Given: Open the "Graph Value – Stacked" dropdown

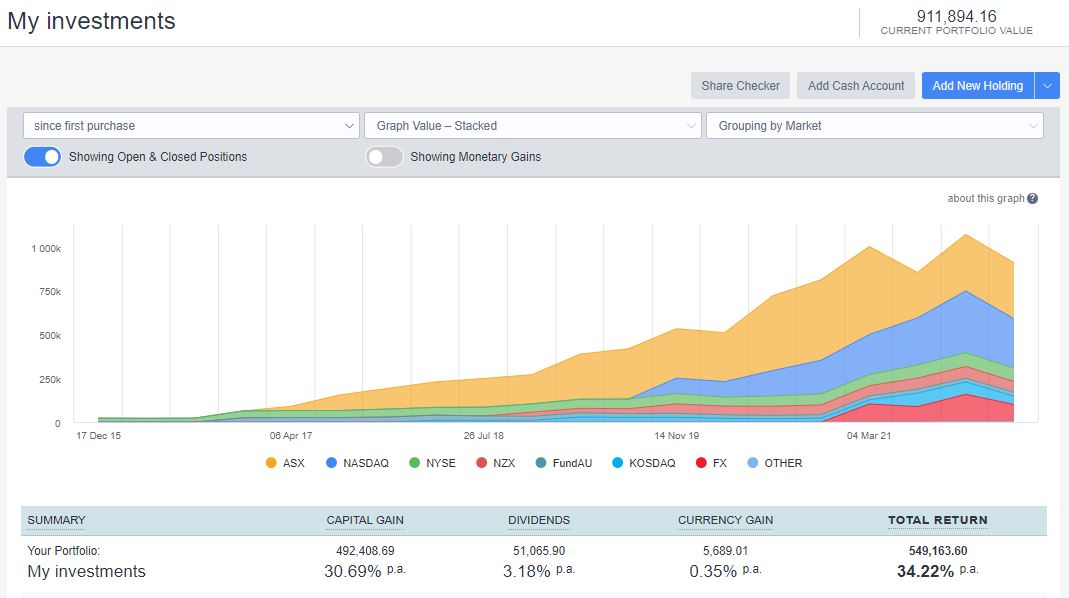Looking at the screenshot, I should 533,125.
